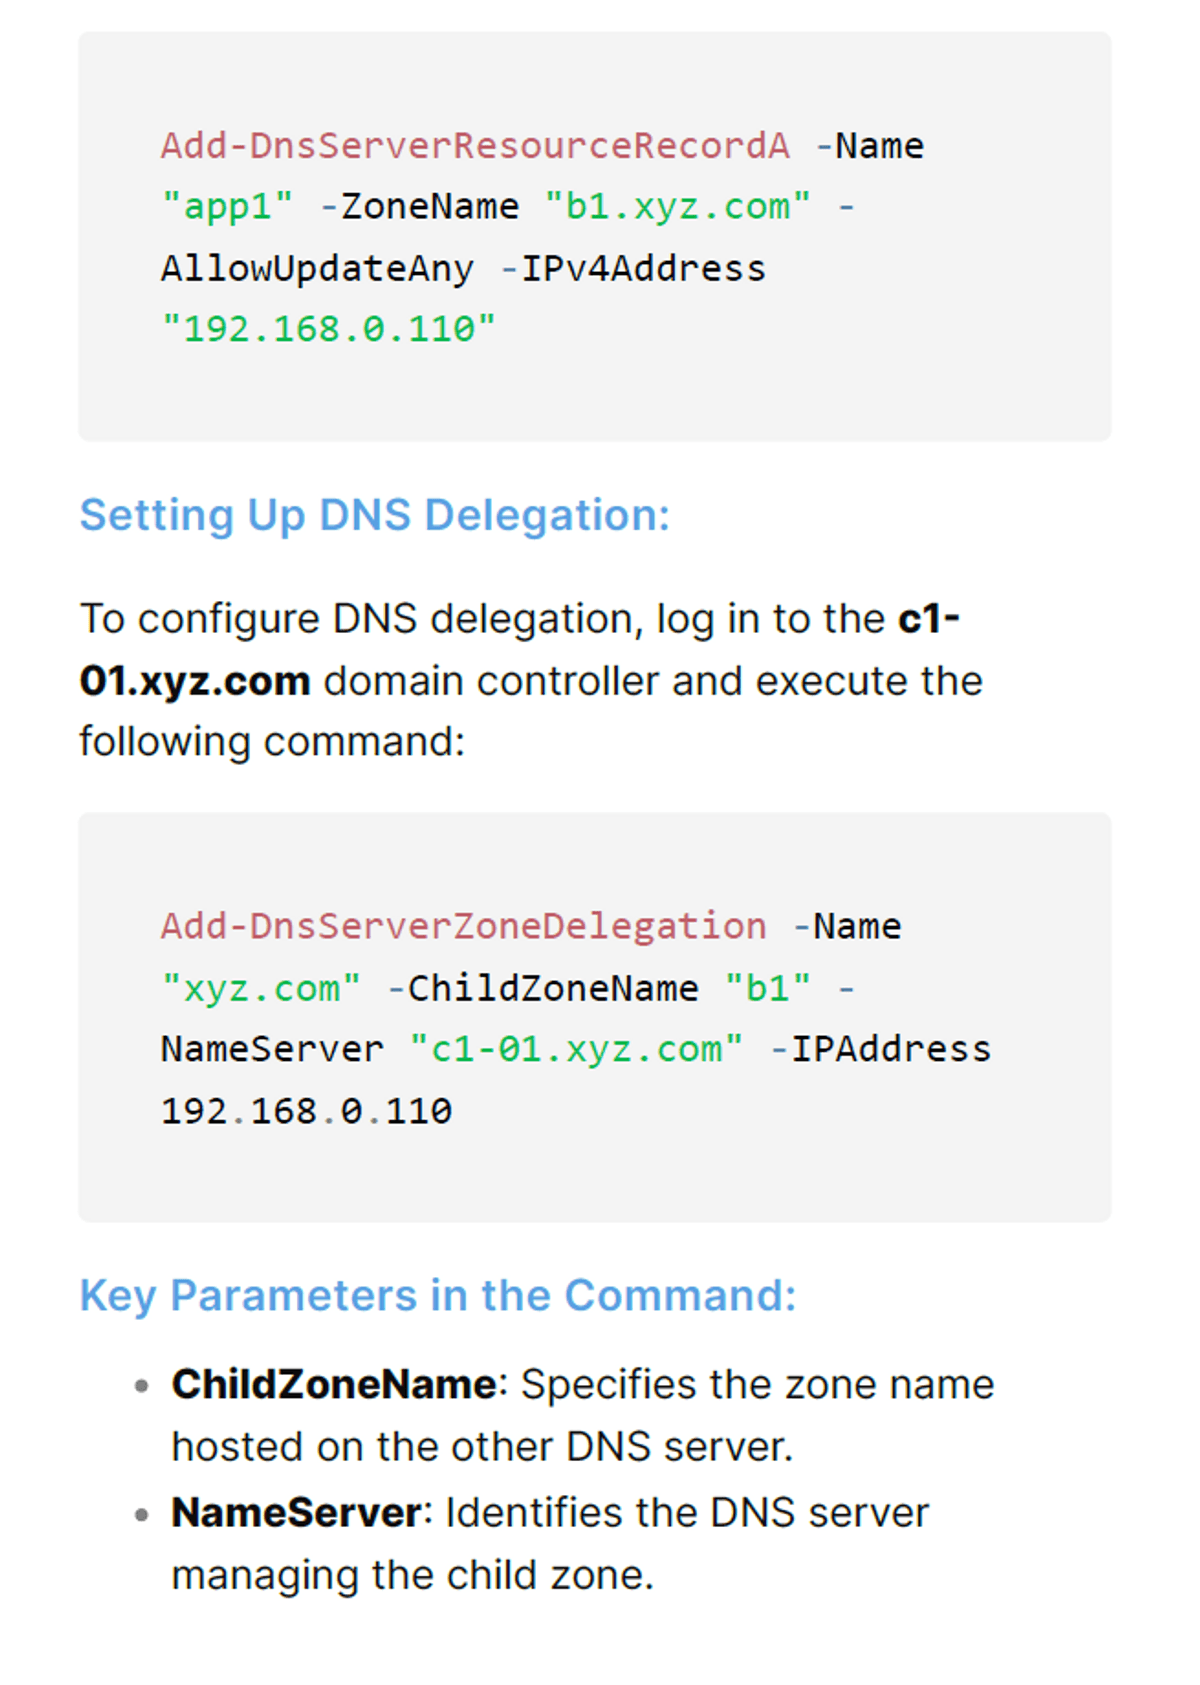Click the Key Parameters in the Command heading

pyautogui.click(x=438, y=1295)
